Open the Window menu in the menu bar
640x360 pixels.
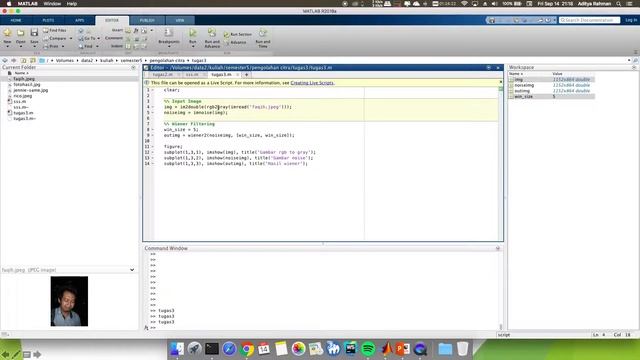(52, 4)
